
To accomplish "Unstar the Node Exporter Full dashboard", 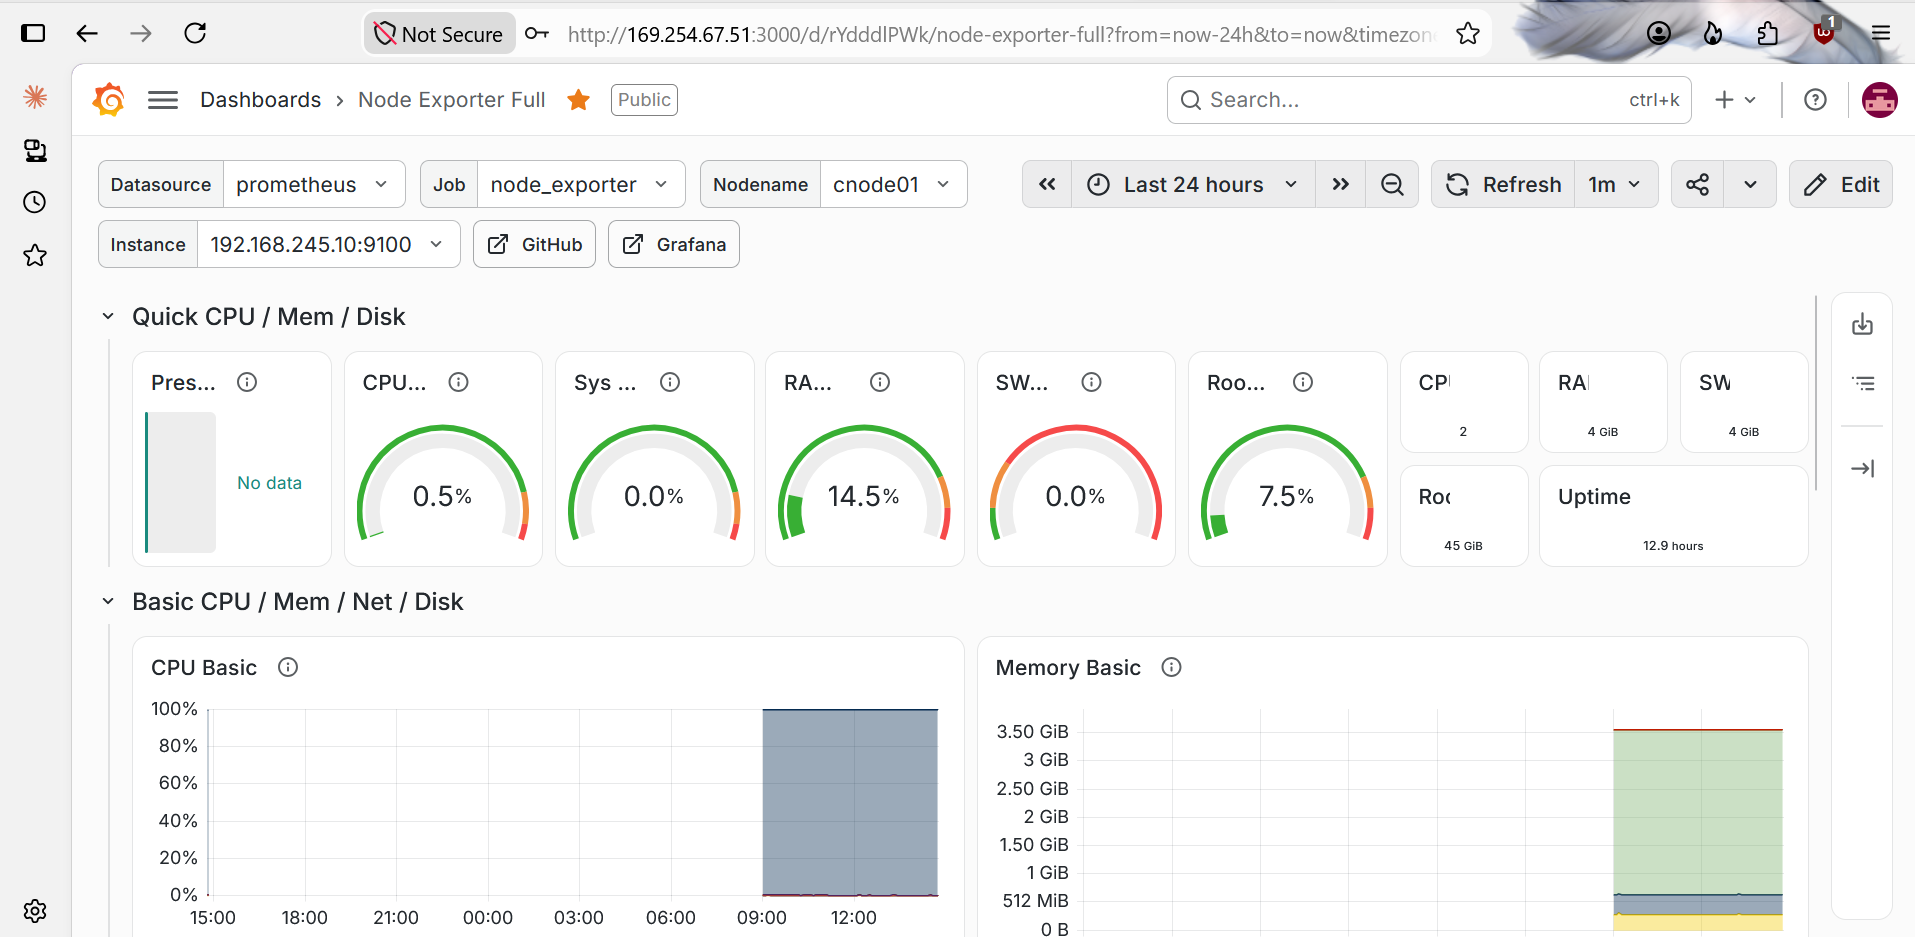I will pyautogui.click(x=578, y=100).
